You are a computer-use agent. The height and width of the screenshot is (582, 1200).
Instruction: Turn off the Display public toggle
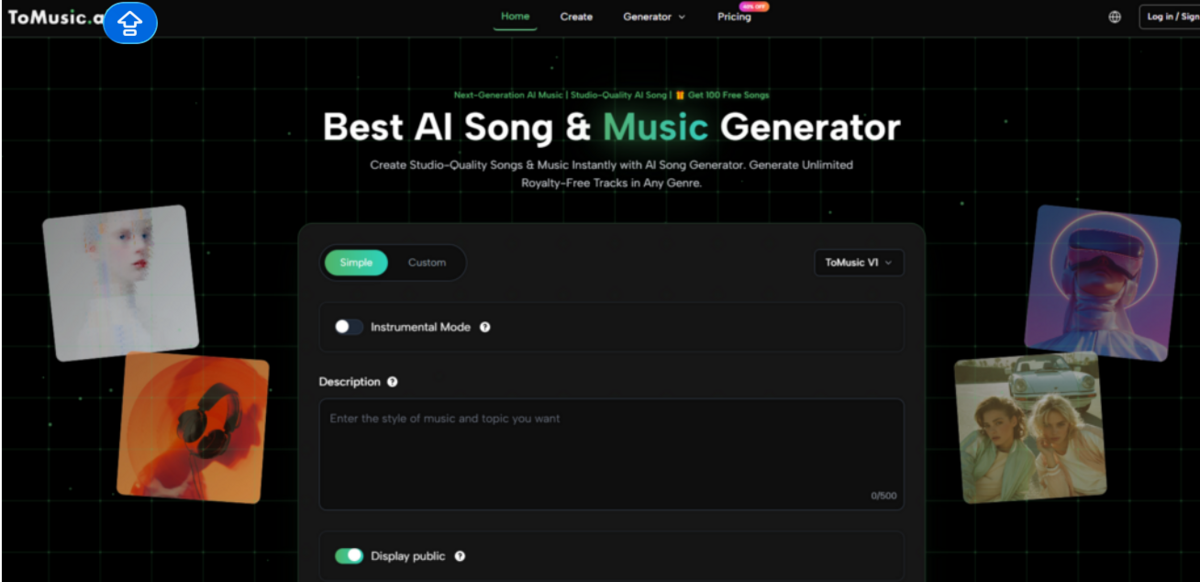[349, 556]
